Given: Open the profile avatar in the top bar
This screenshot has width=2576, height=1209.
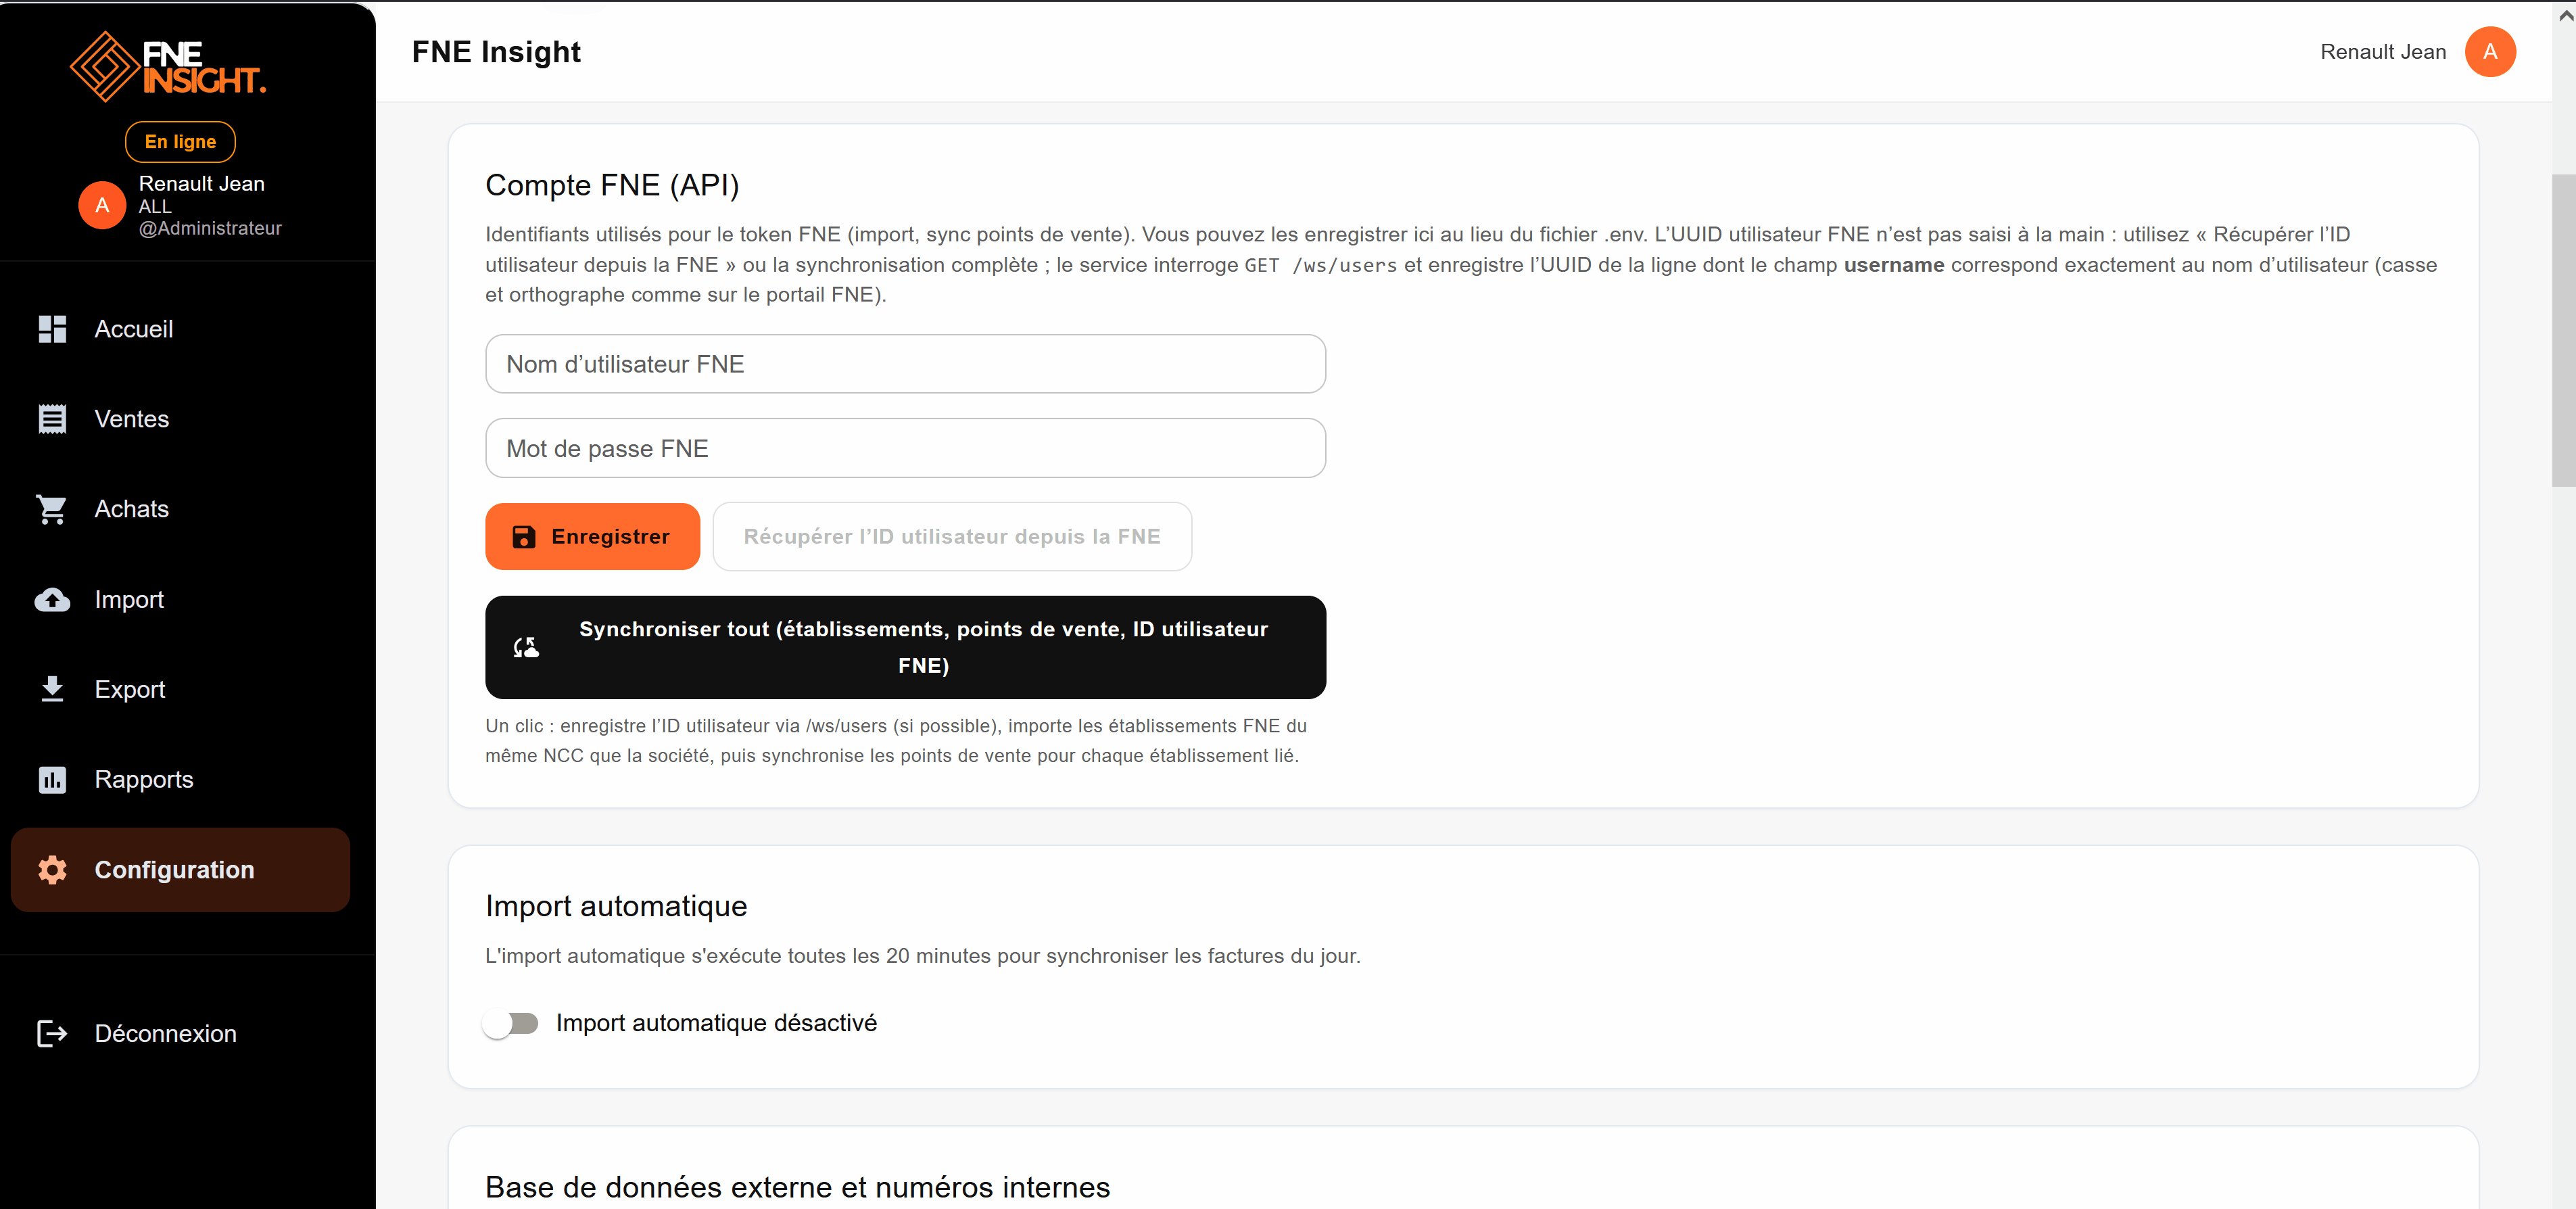Looking at the screenshot, I should pos(2492,51).
